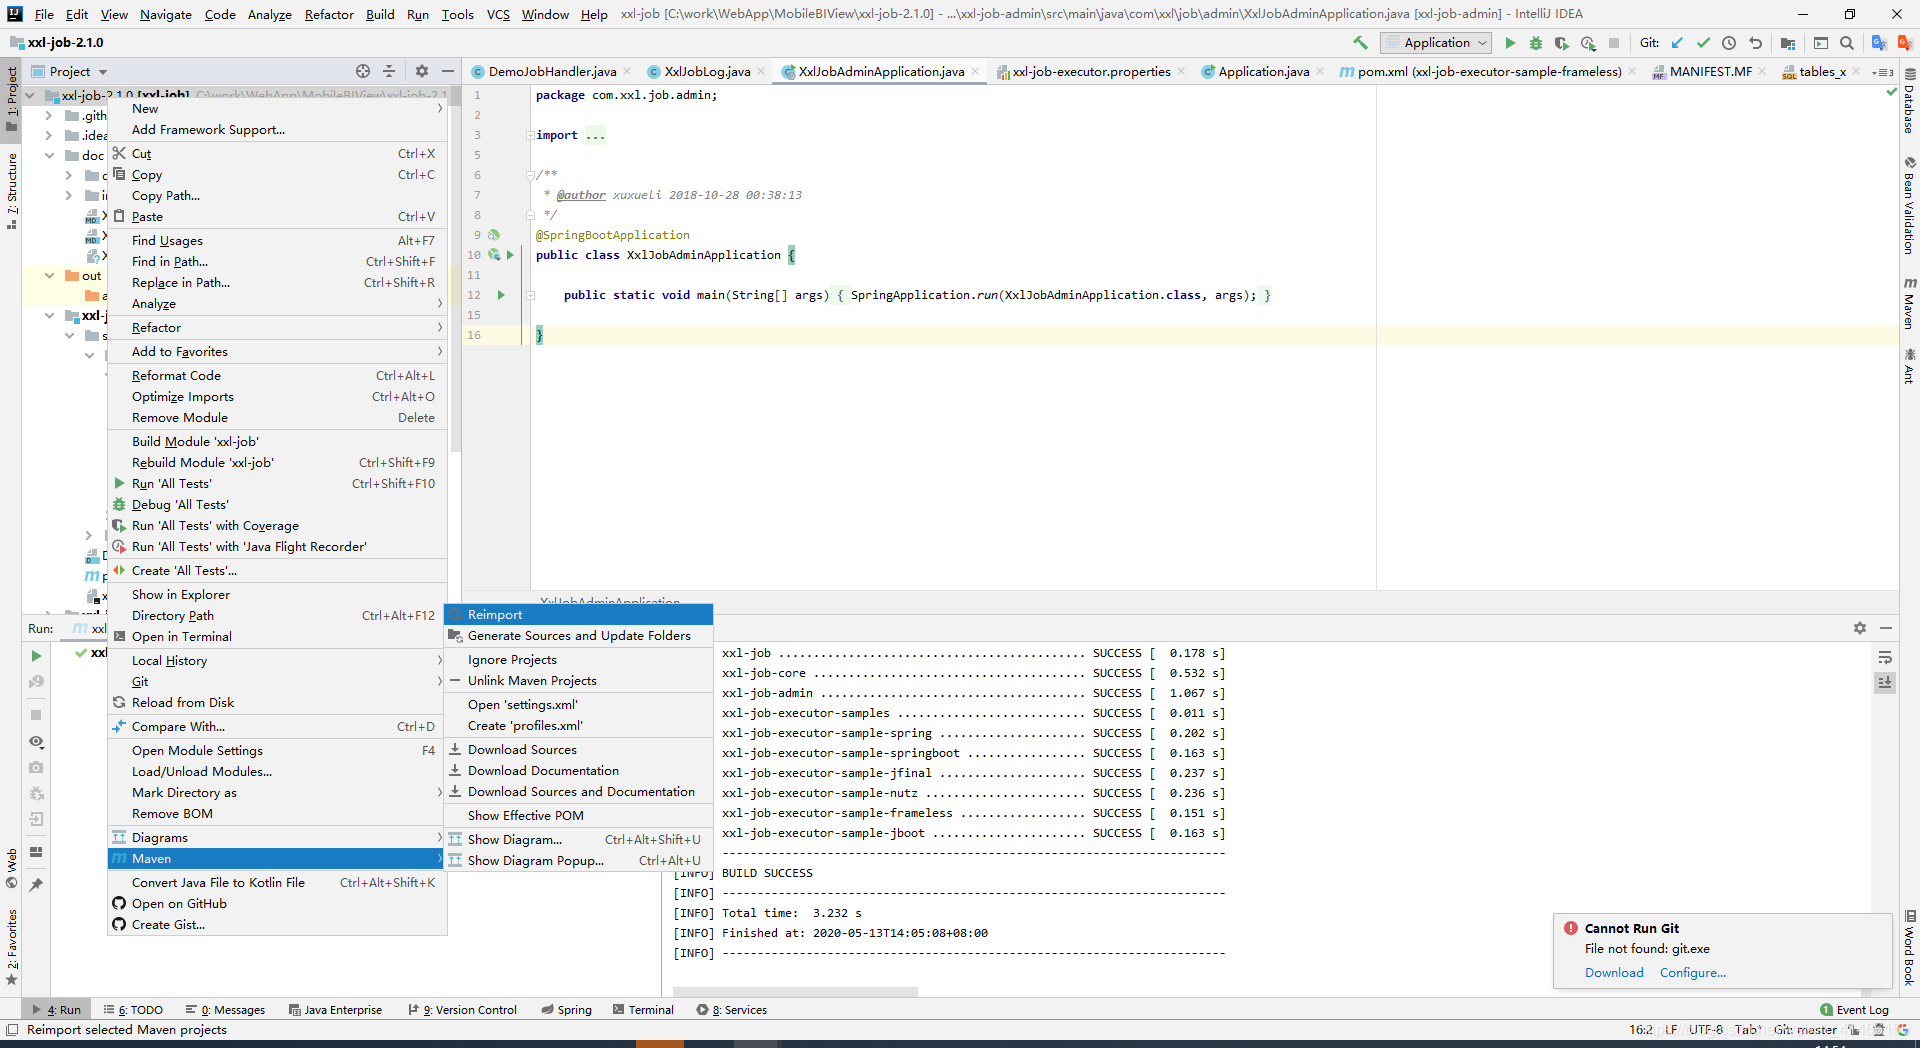Image resolution: width=1920 pixels, height=1048 pixels.
Task: Click the pin tab icon in Run panel
Action: click(x=36, y=885)
